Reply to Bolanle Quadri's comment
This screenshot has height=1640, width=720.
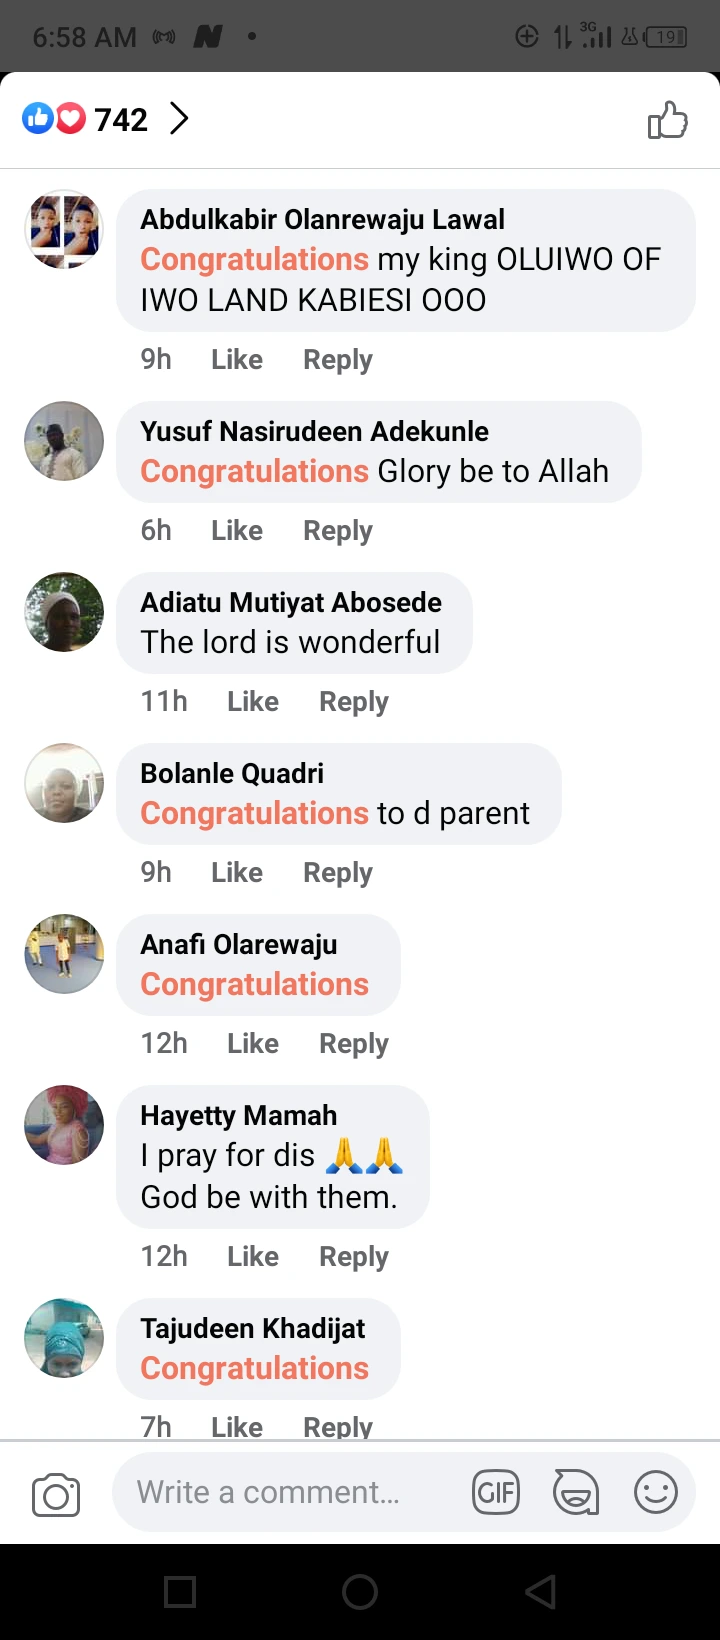[x=338, y=873]
